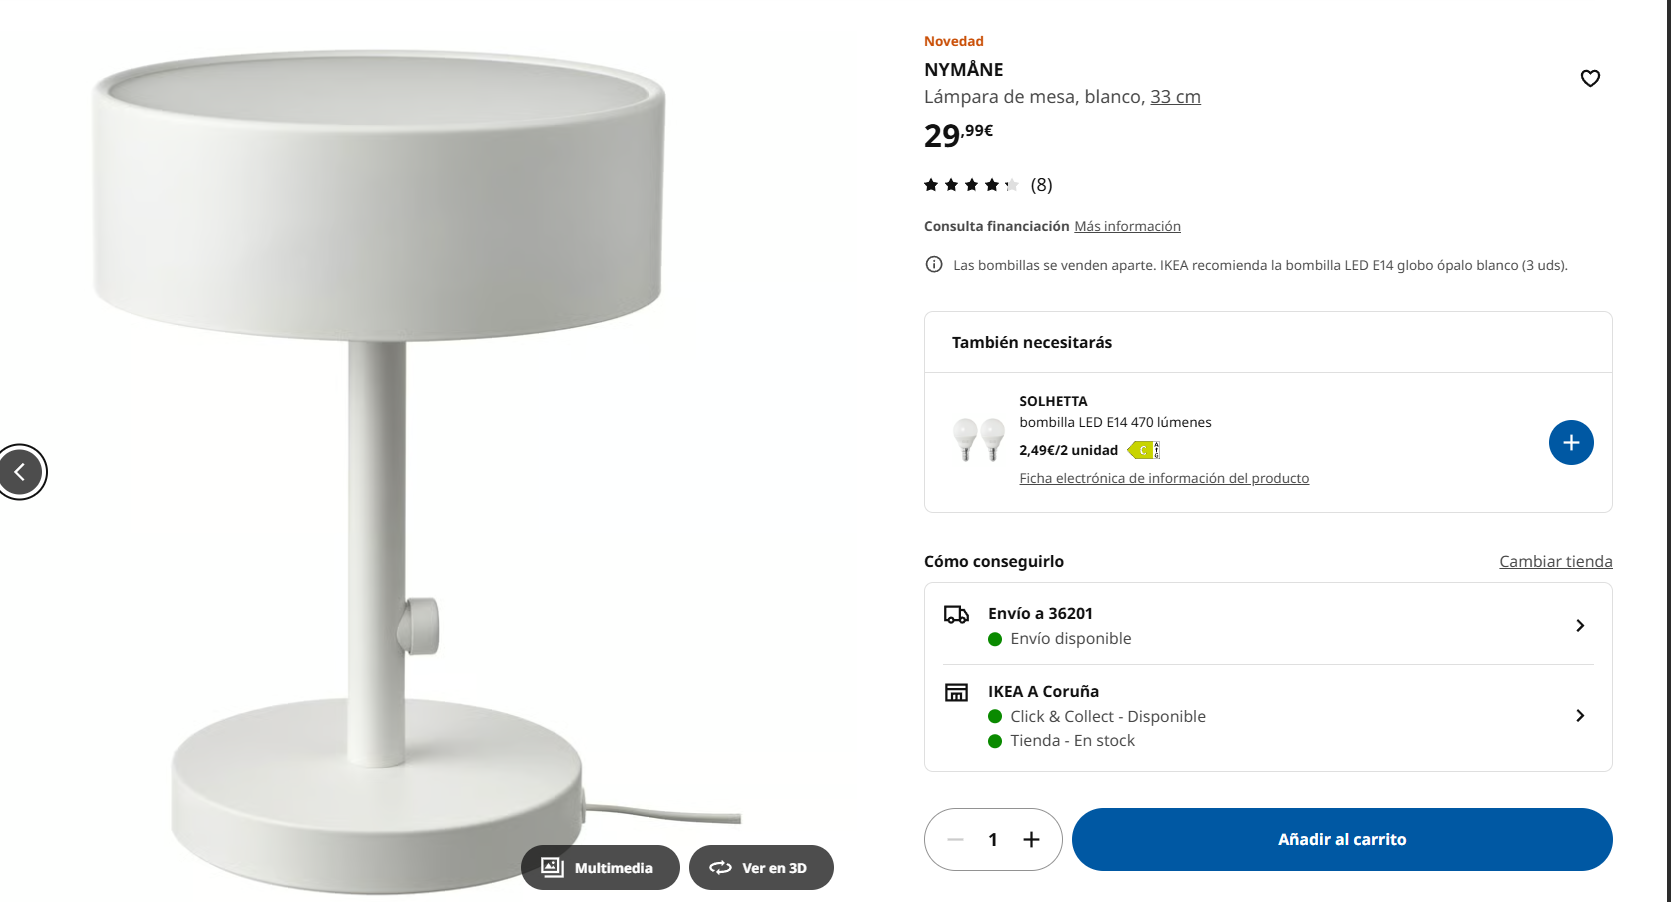Click the energy class label on SOLHETTA
The image size is (1671, 902).
click(x=1143, y=450)
